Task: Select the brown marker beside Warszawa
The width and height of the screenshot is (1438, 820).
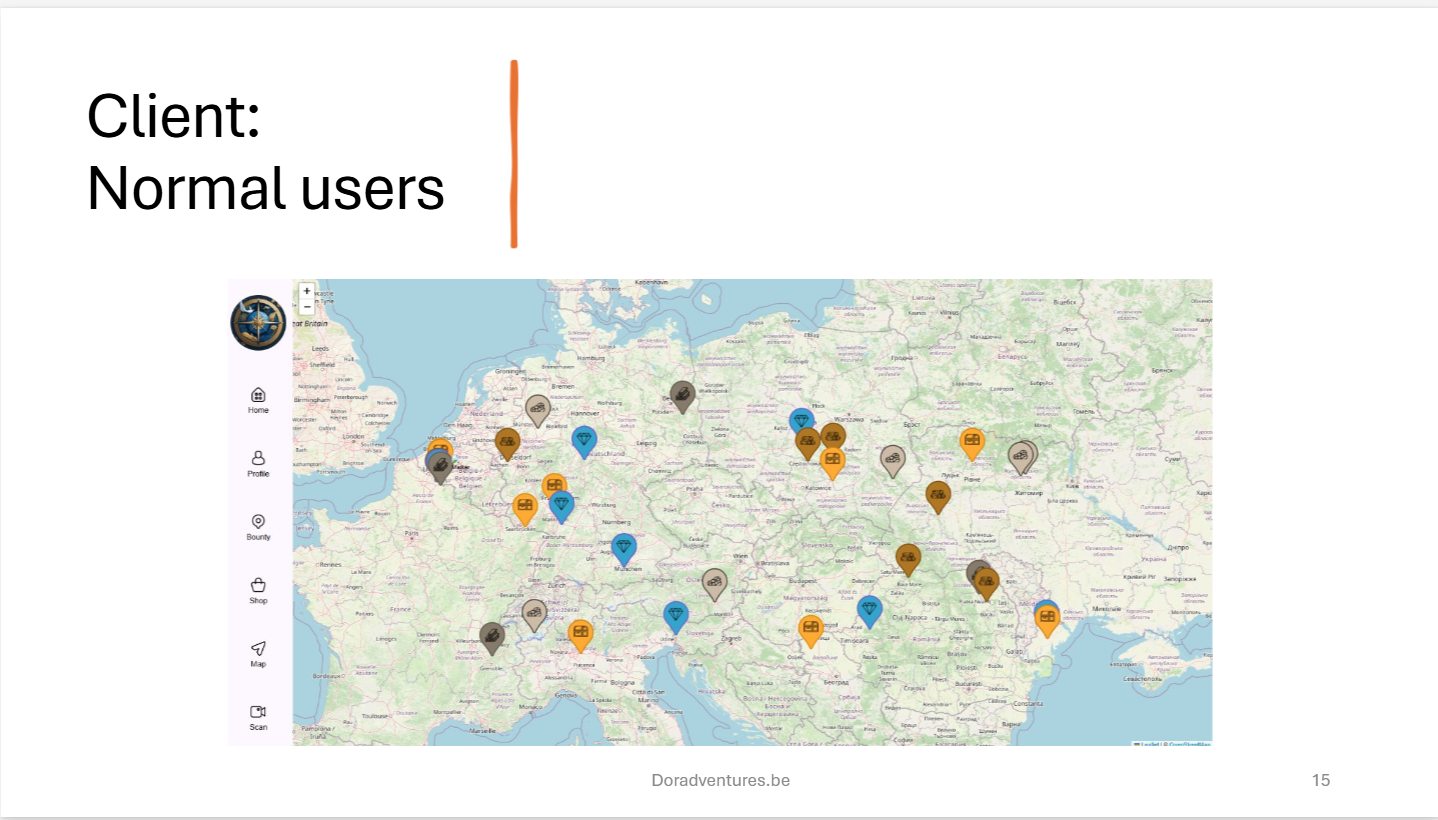Action: tap(833, 437)
